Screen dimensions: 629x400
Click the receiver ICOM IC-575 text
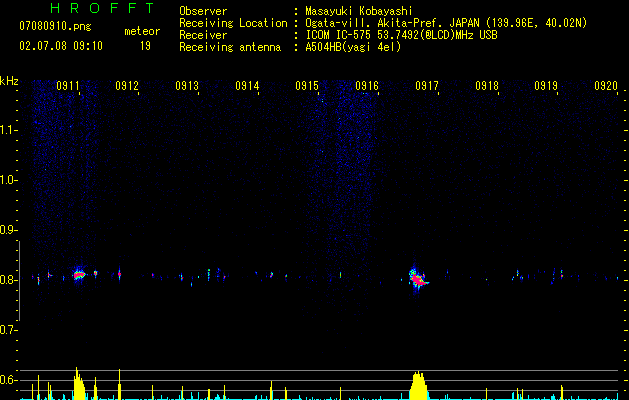point(401,35)
